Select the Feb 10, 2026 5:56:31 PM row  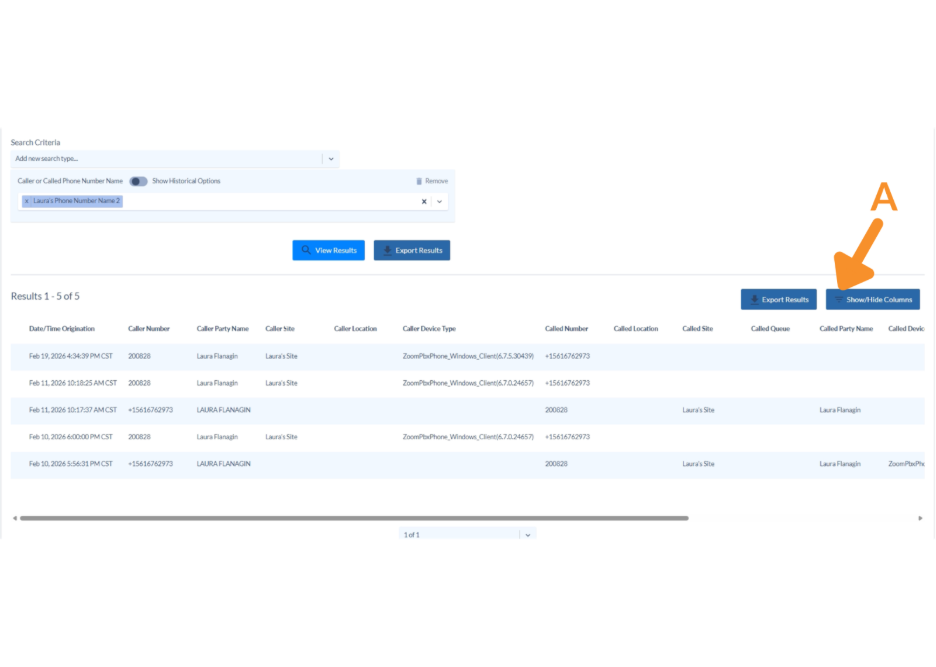70,464
